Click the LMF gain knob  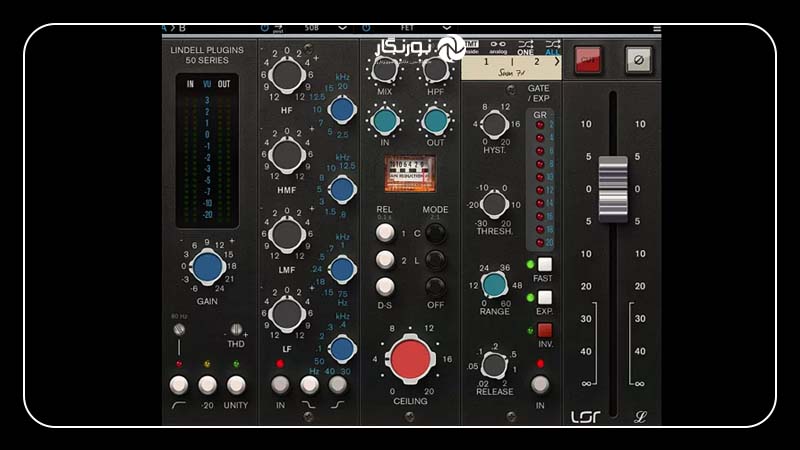[287, 234]
